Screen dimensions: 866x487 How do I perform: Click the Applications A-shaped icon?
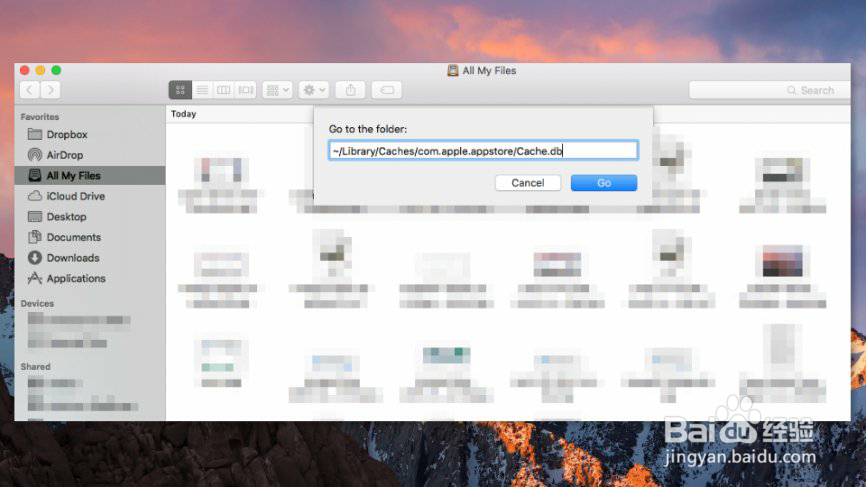click(x=35, y=278)
